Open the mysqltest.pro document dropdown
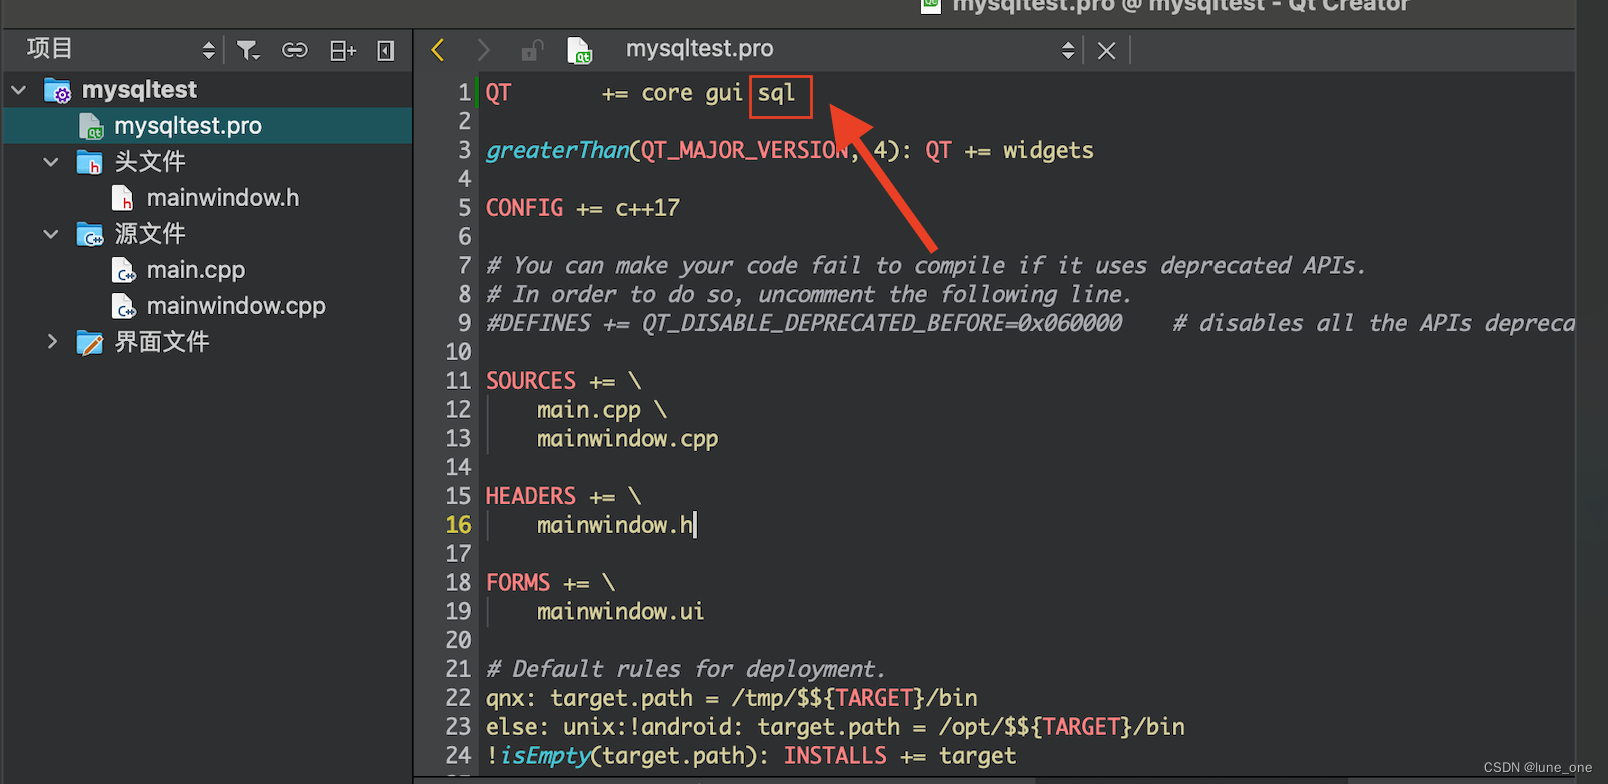1608x784 pixels. pos(1068,50)
